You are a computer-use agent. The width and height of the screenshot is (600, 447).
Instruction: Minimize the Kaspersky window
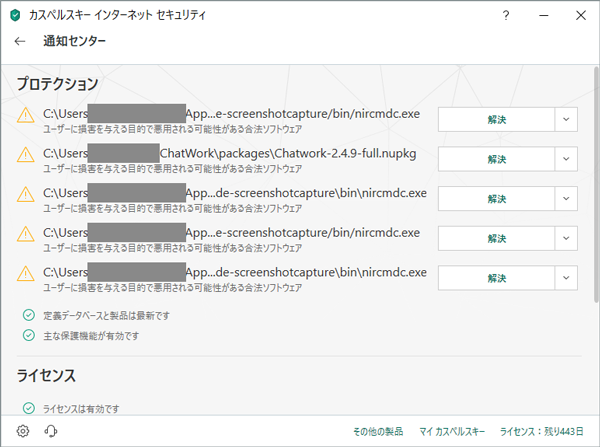tap(544, 15)
